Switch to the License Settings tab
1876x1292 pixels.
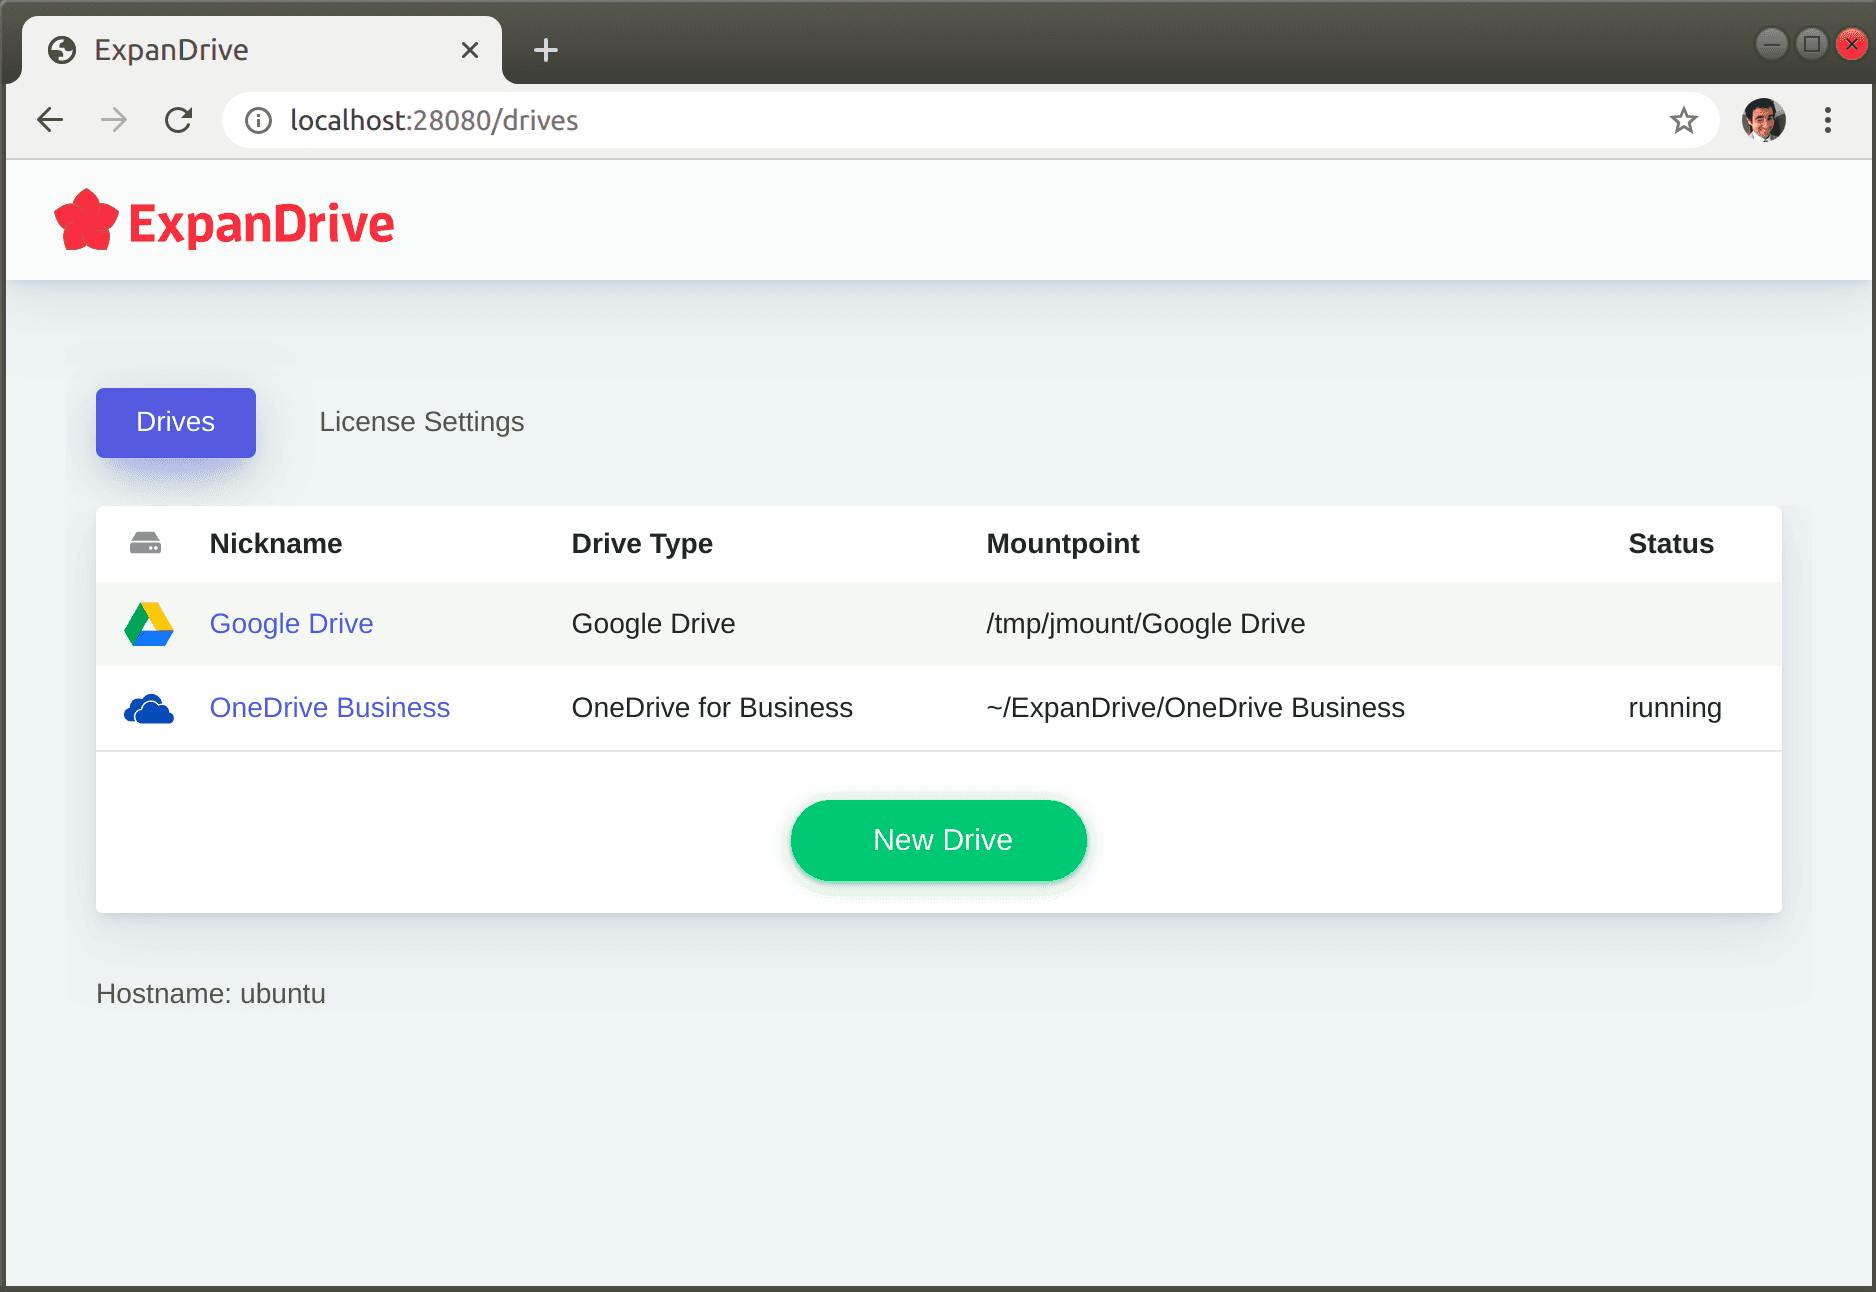(421, 422)
